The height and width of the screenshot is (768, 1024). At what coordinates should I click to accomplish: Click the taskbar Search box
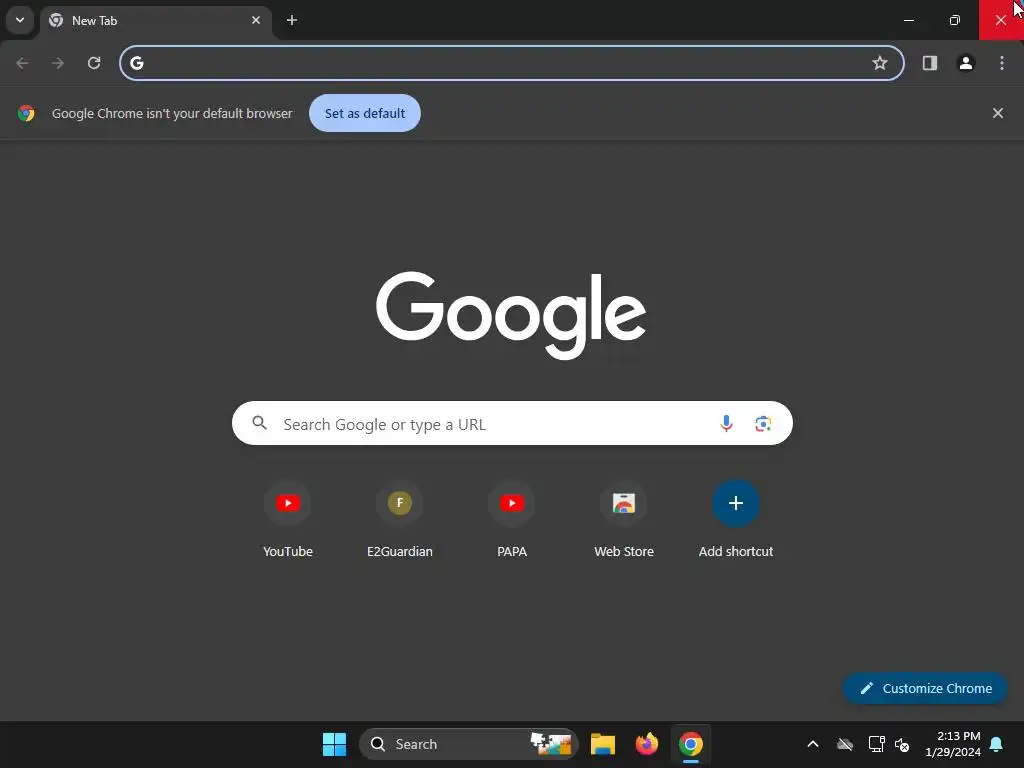click(468, 744)
